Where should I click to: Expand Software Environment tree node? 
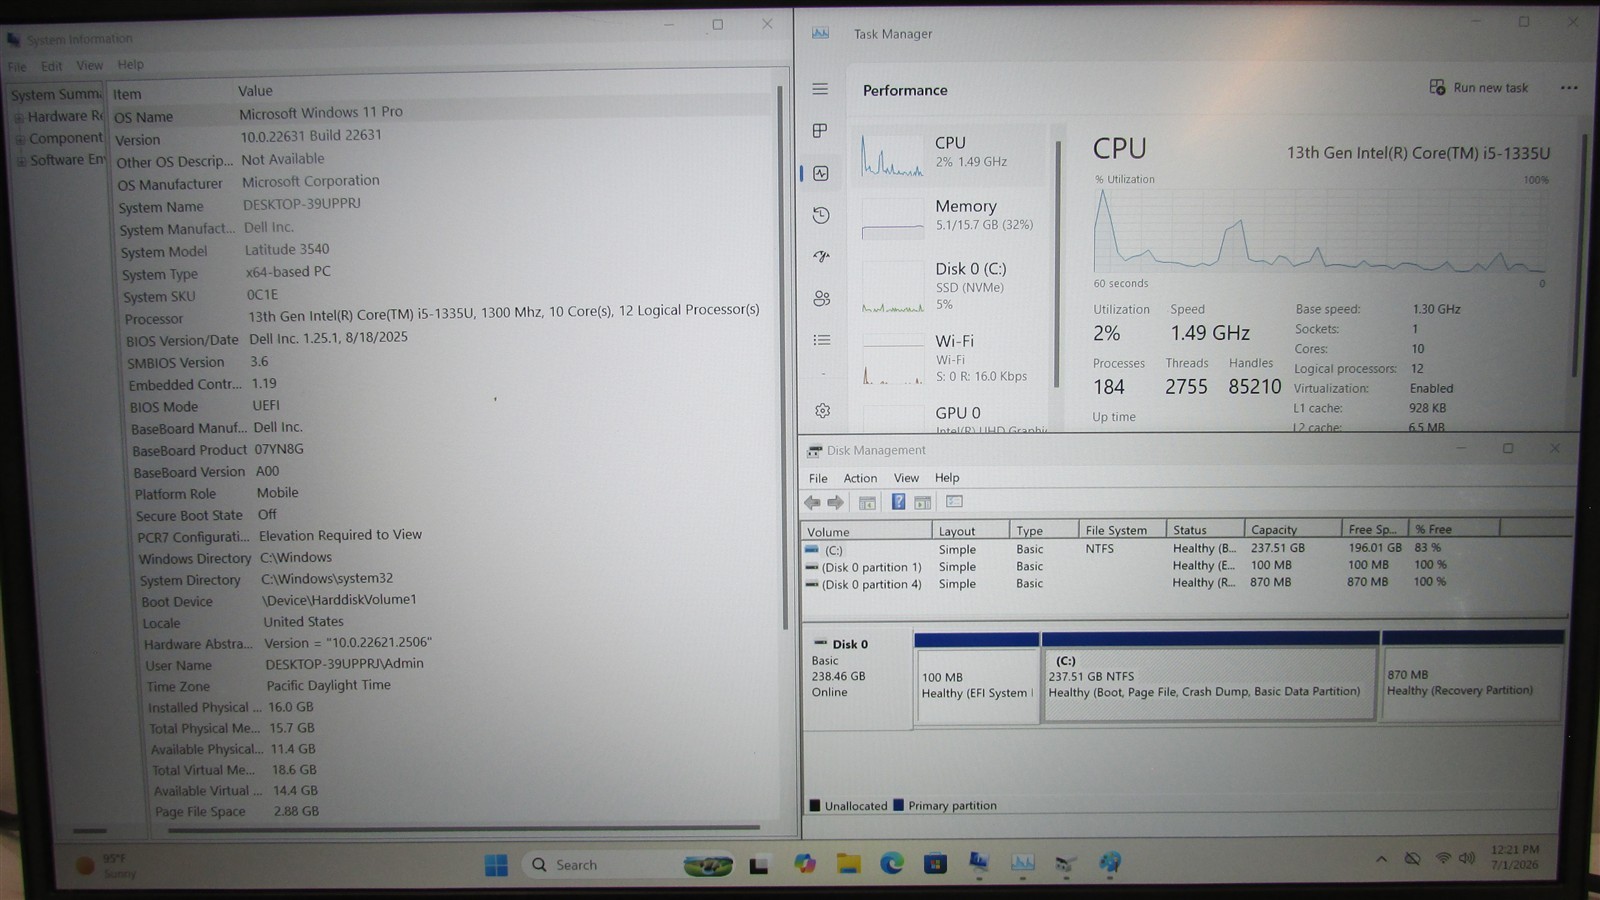click(20, 161)
